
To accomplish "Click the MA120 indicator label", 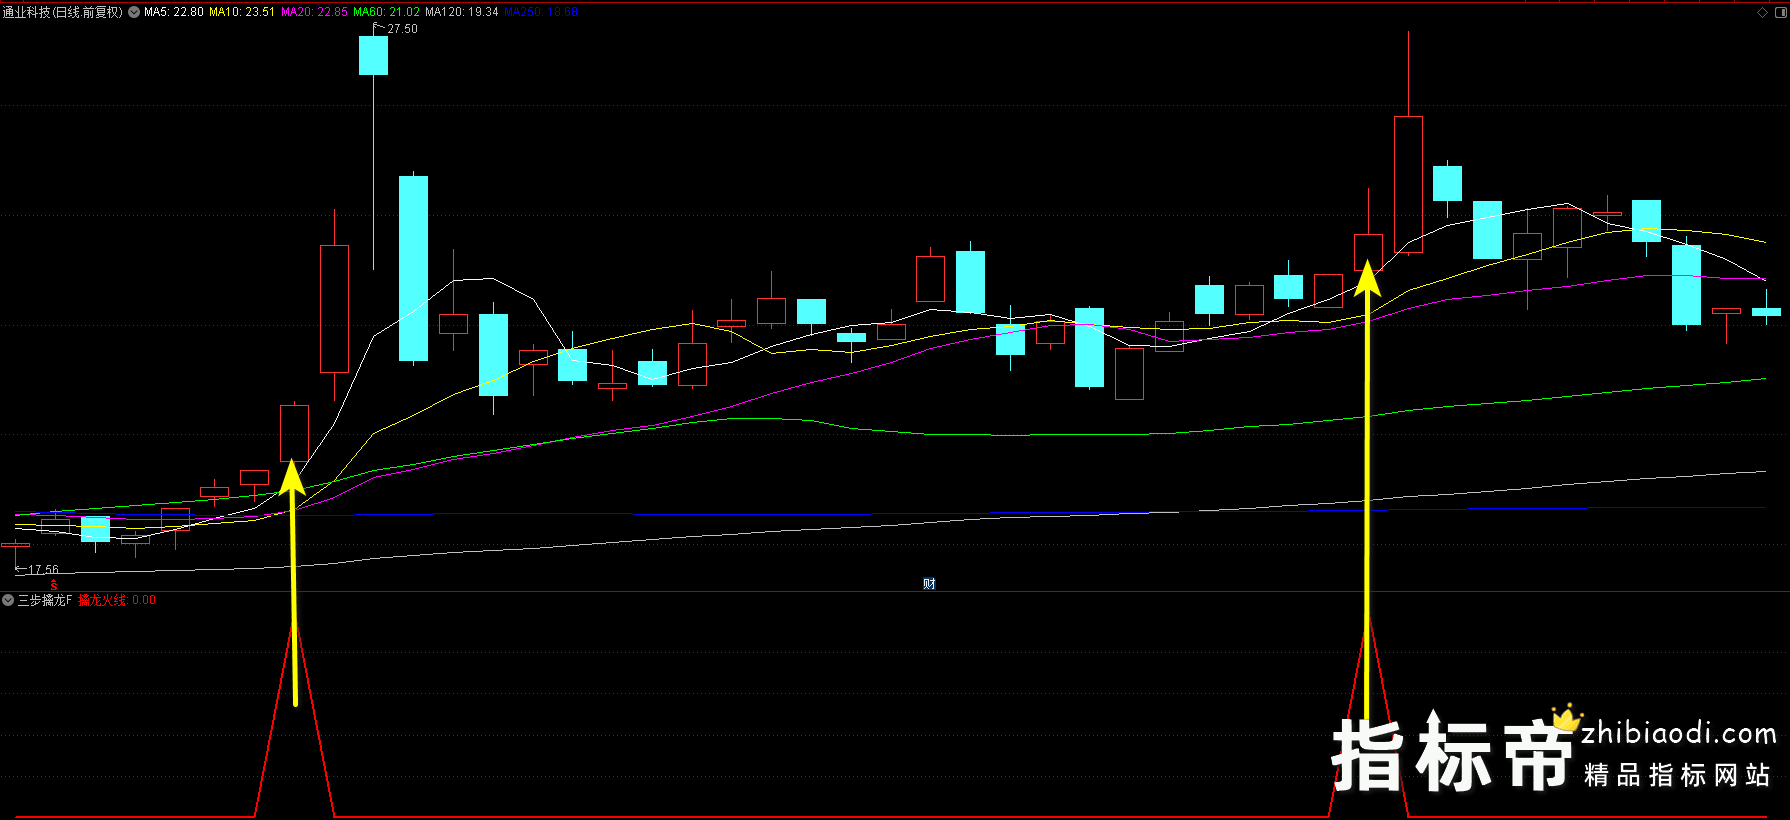I will tap(461, 12).
